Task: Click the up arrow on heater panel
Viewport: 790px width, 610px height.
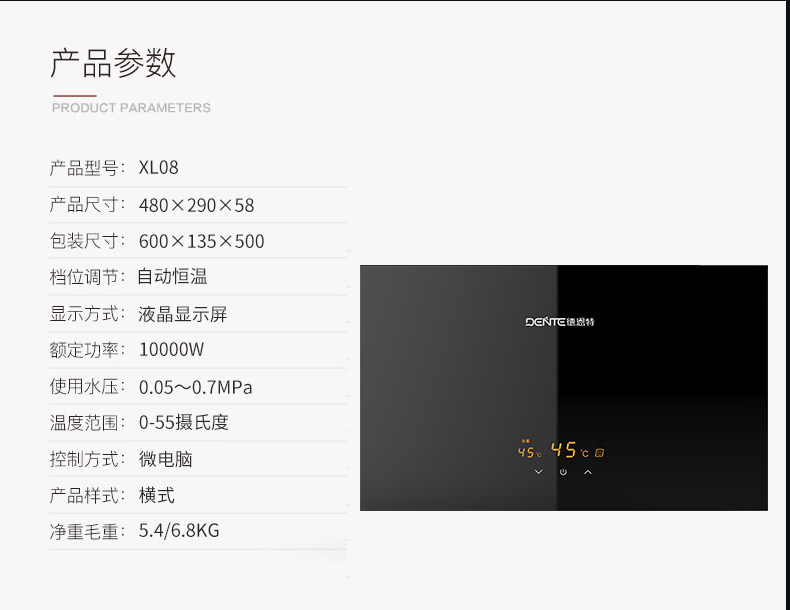Action: (588, 472)
